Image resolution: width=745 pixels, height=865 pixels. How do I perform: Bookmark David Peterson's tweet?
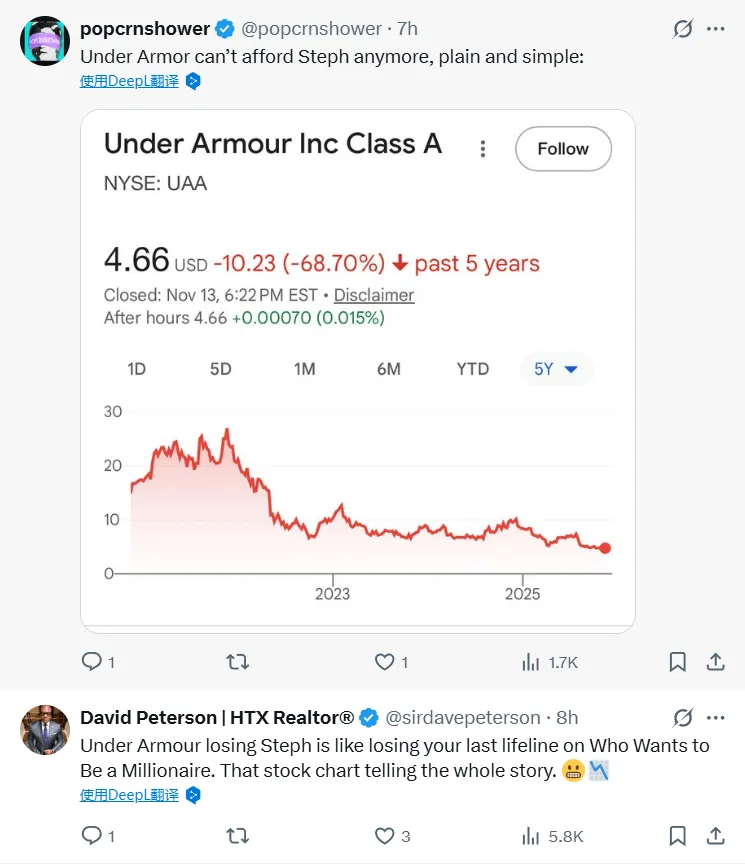677,836
